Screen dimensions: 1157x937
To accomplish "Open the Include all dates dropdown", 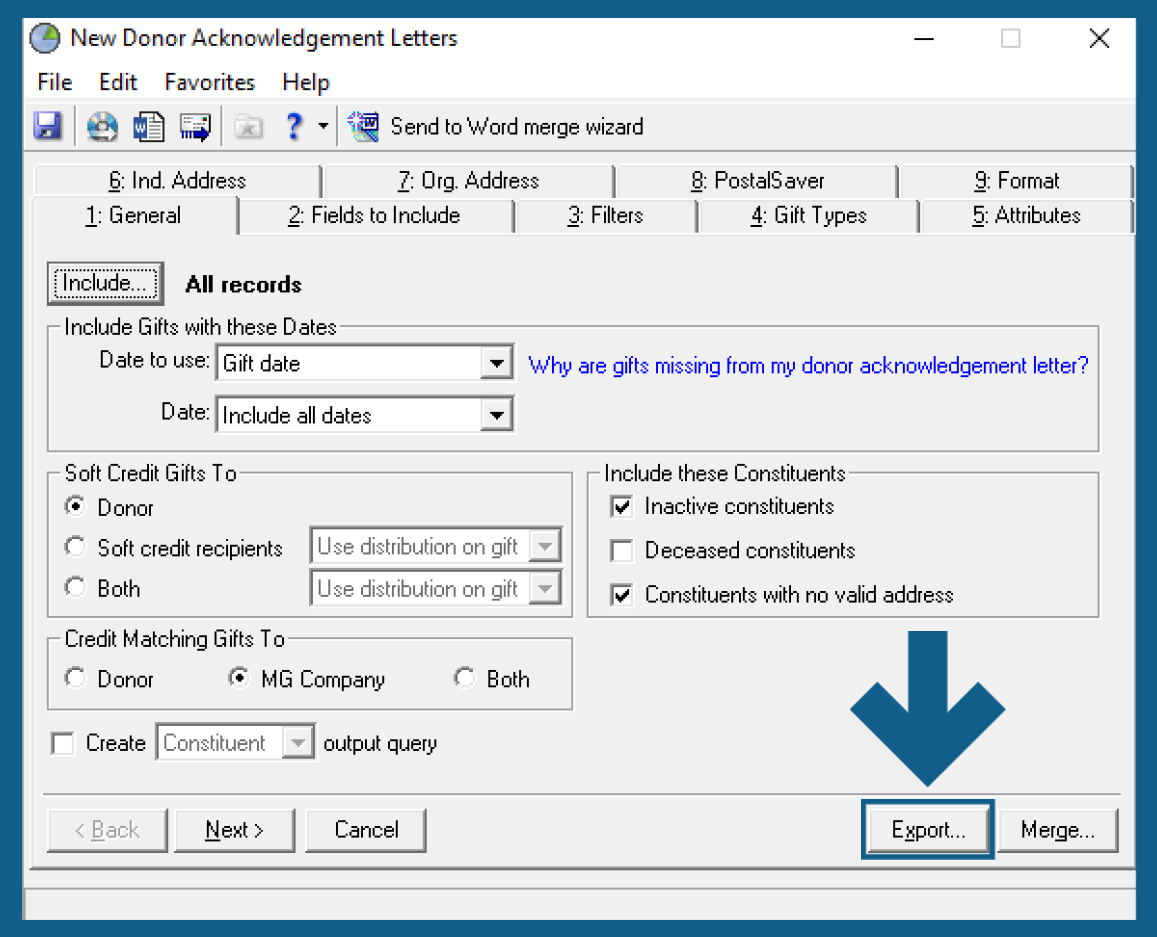I will click(497, 415).
